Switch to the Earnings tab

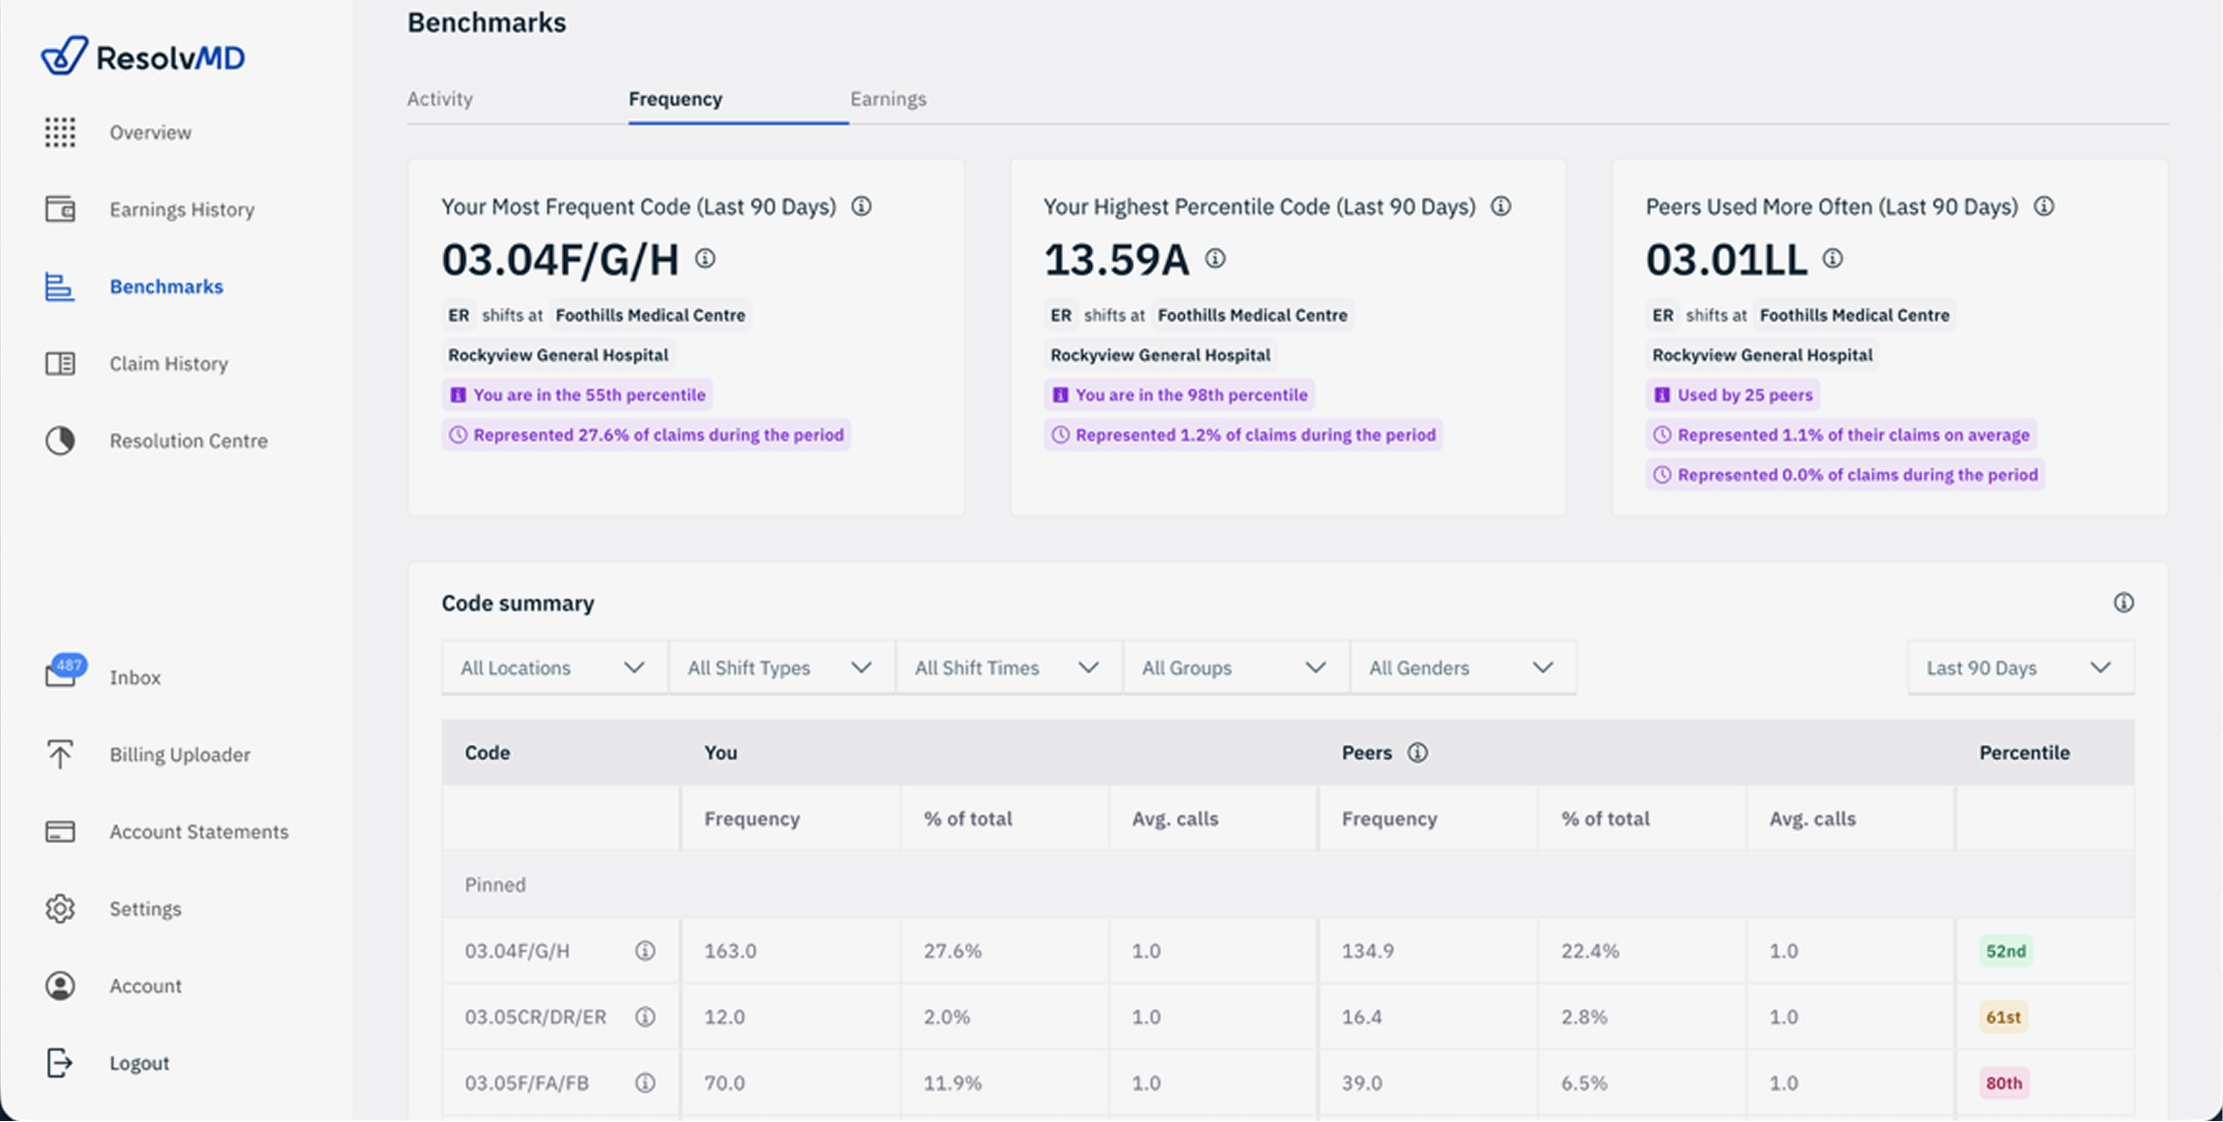(888, 99)
